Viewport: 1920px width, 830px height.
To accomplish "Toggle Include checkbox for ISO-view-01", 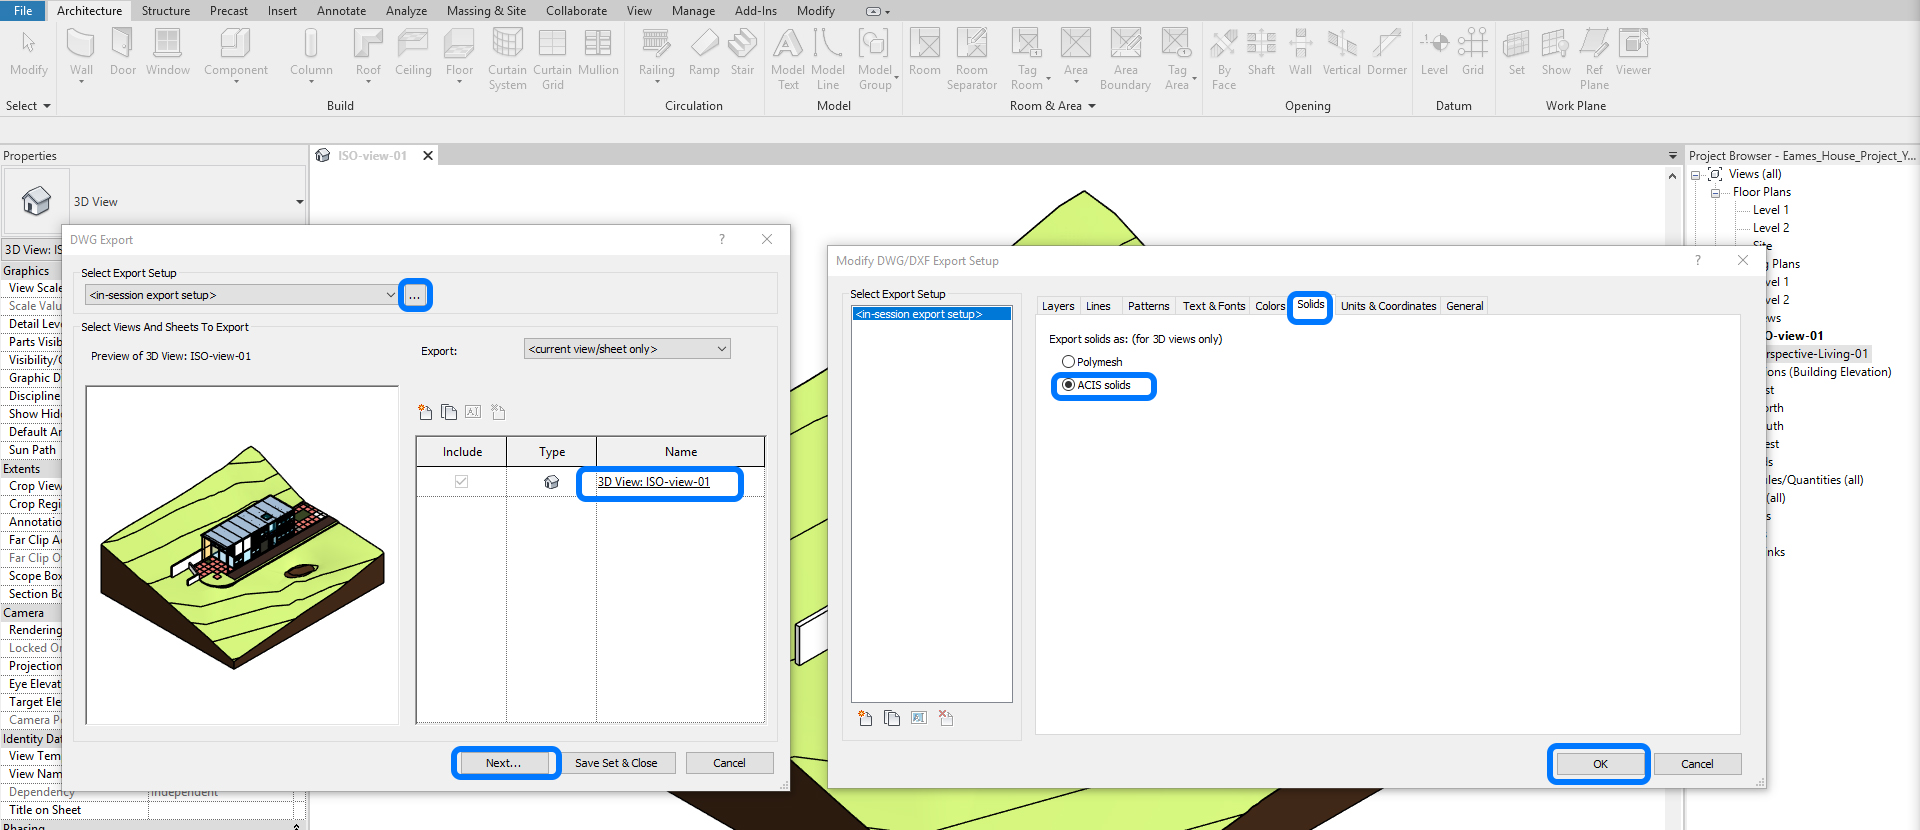I will tap(461, 482).
